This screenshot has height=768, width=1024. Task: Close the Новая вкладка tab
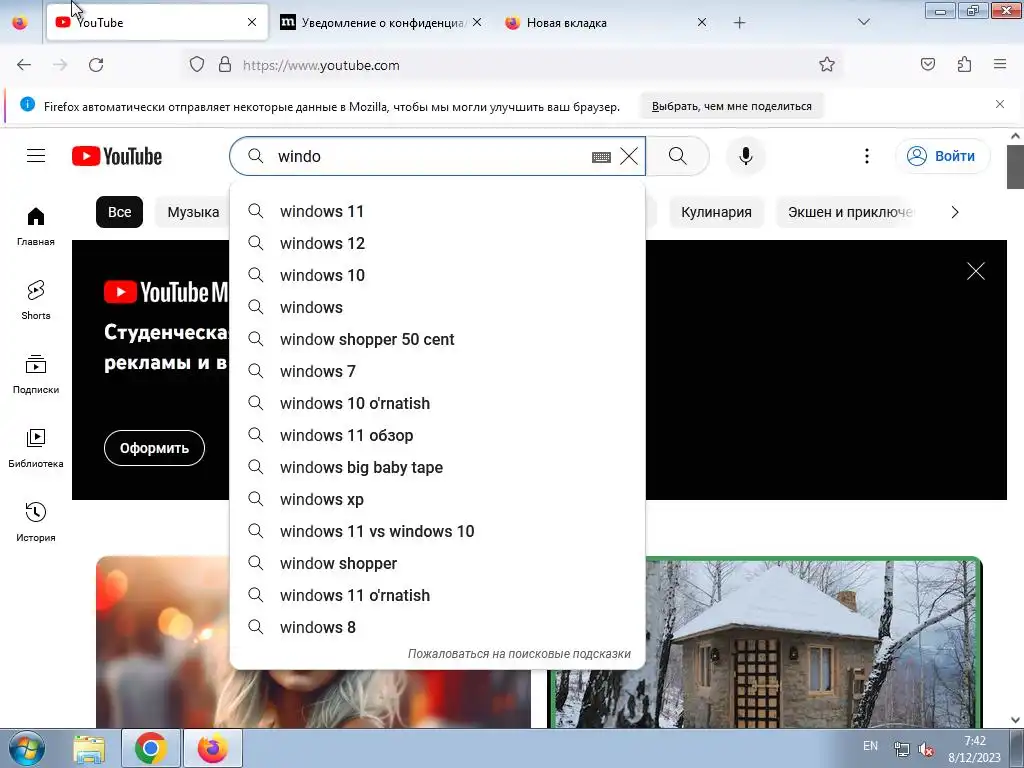tap(702, 22)
